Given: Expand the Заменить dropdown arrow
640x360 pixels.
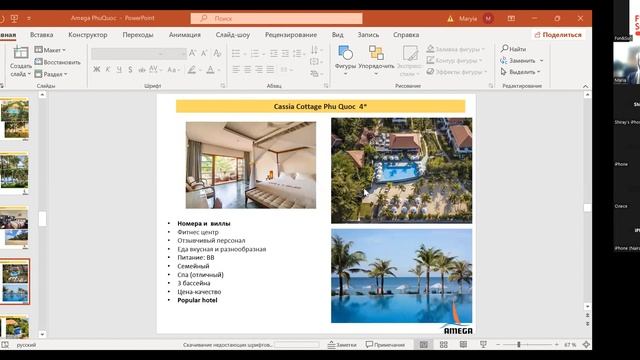Looking at the screenshot, I should click(x=542, y=60).
